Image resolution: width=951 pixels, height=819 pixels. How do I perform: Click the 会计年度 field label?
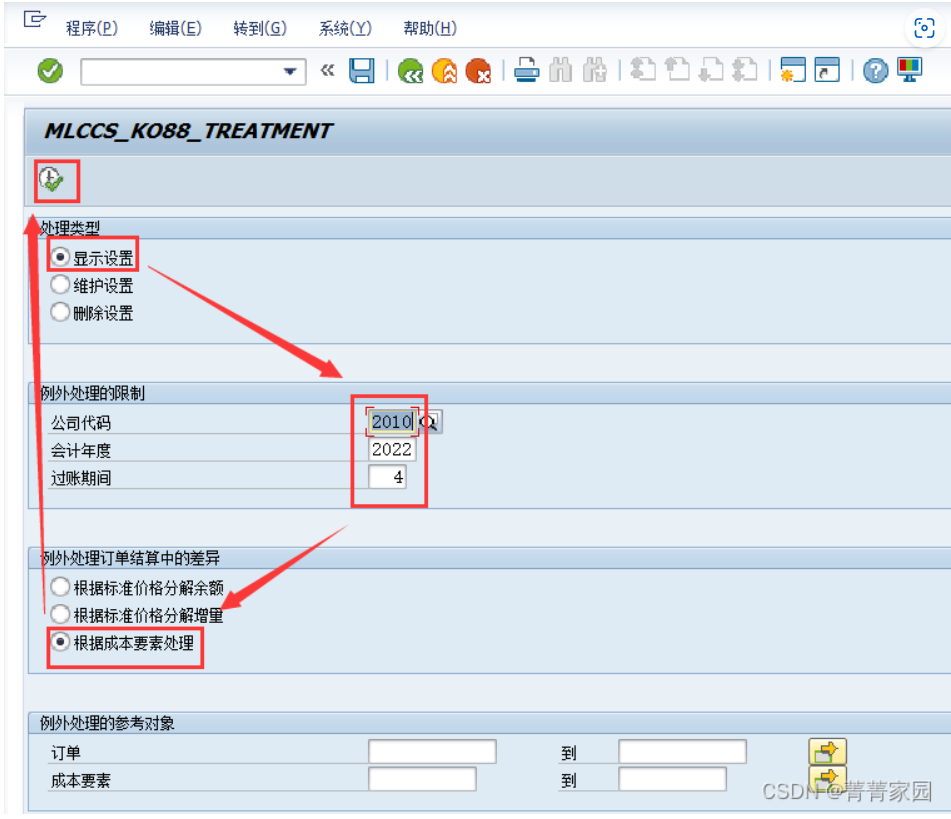(x=81, y=451)
